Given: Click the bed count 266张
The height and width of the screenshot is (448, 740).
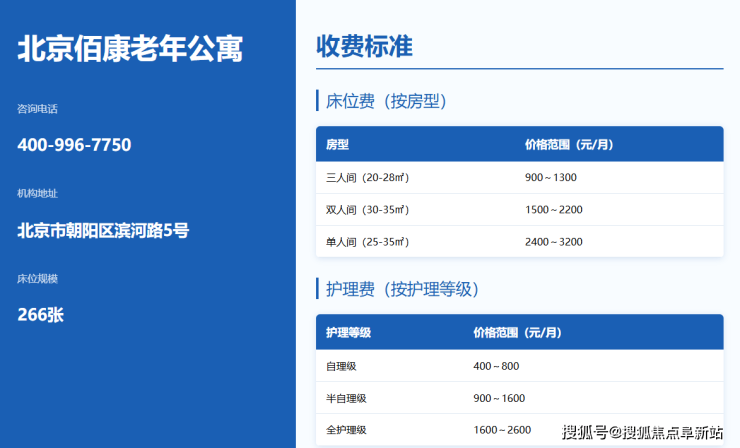Looking at the screenshot, I should tap(41, 315).
